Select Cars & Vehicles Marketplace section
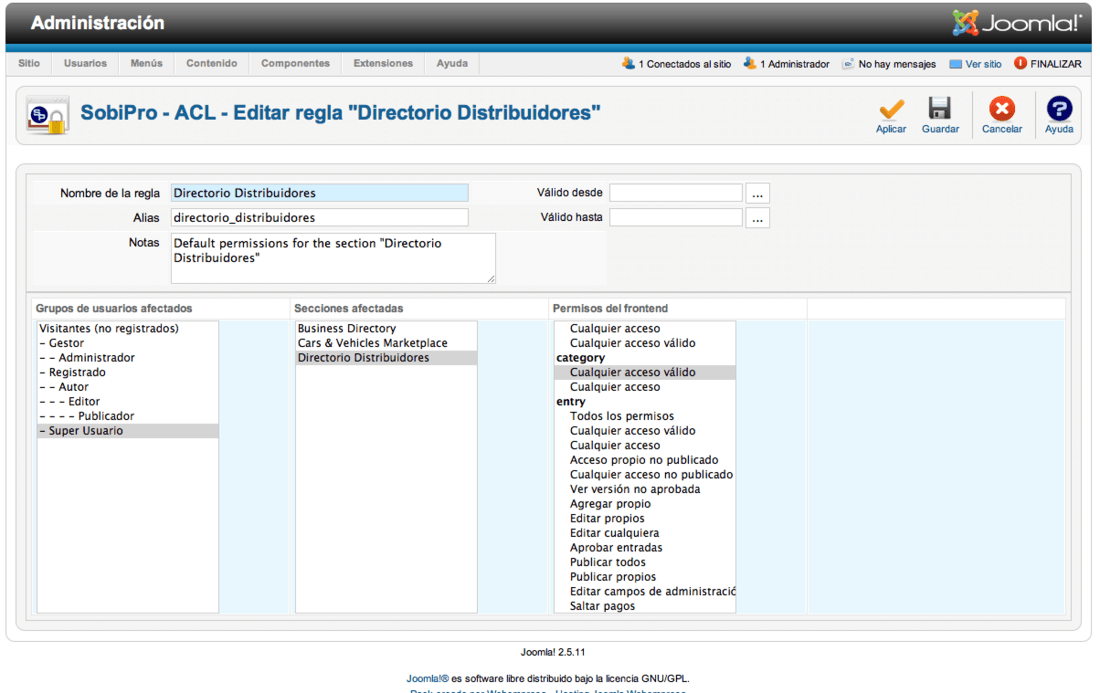 coord(386,343)
